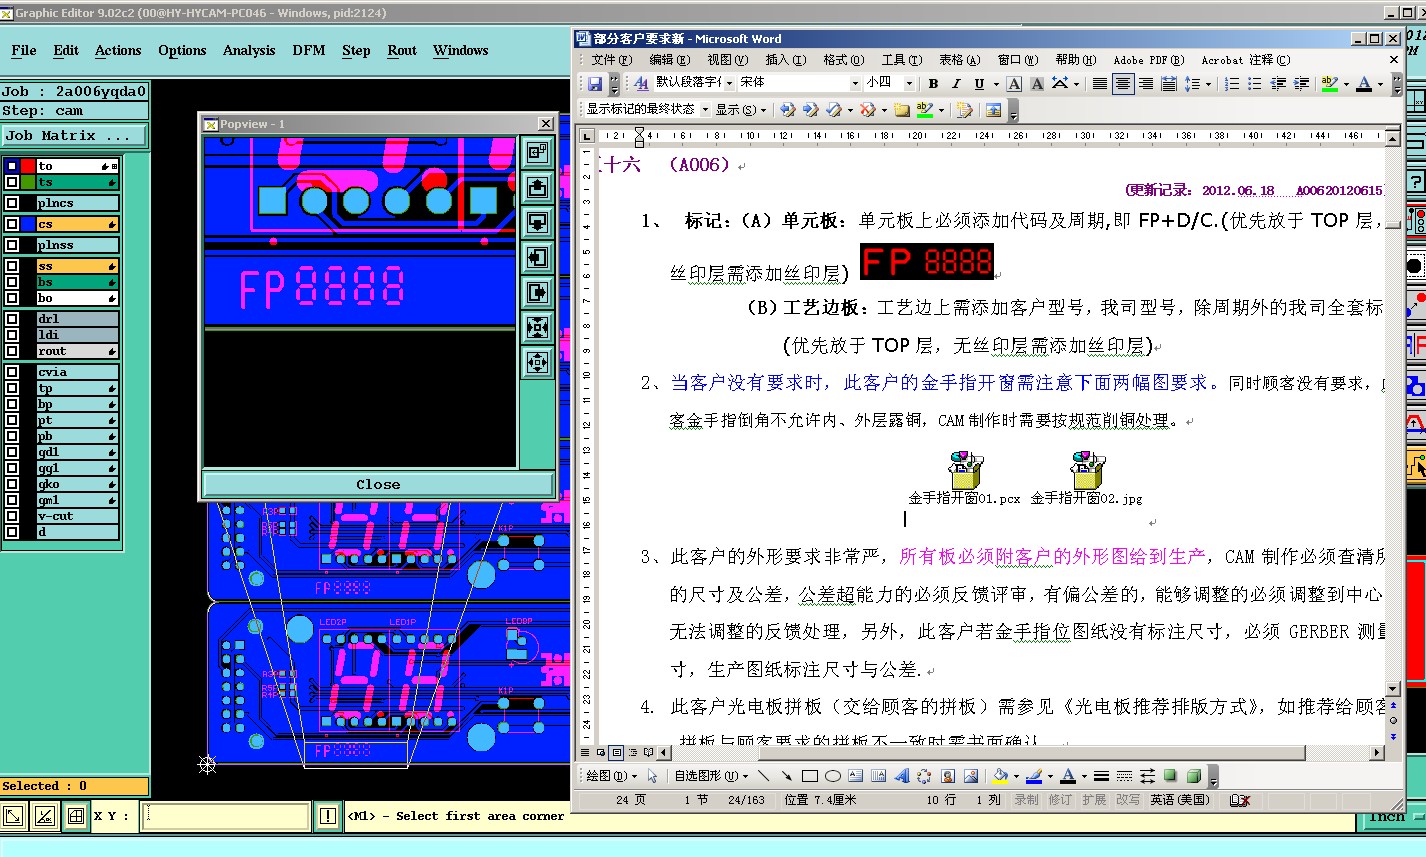Click the Job Matrix ... button
Screen dimensions: 1426x857
[x=75, y=135]
